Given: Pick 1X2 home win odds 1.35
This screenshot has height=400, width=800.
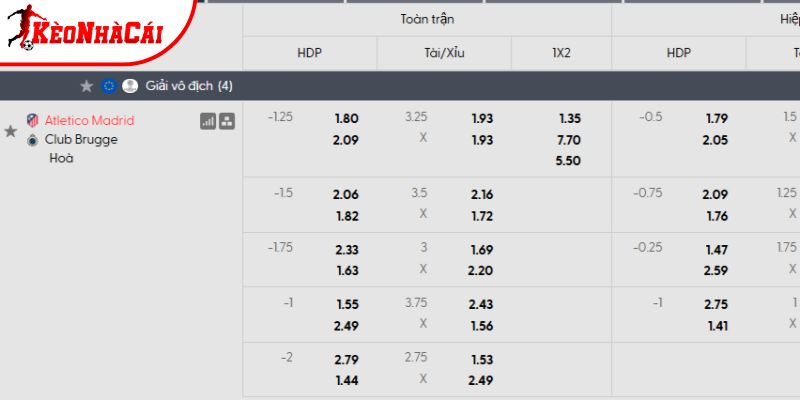Looking at the screenshot, I should (568, 118).
